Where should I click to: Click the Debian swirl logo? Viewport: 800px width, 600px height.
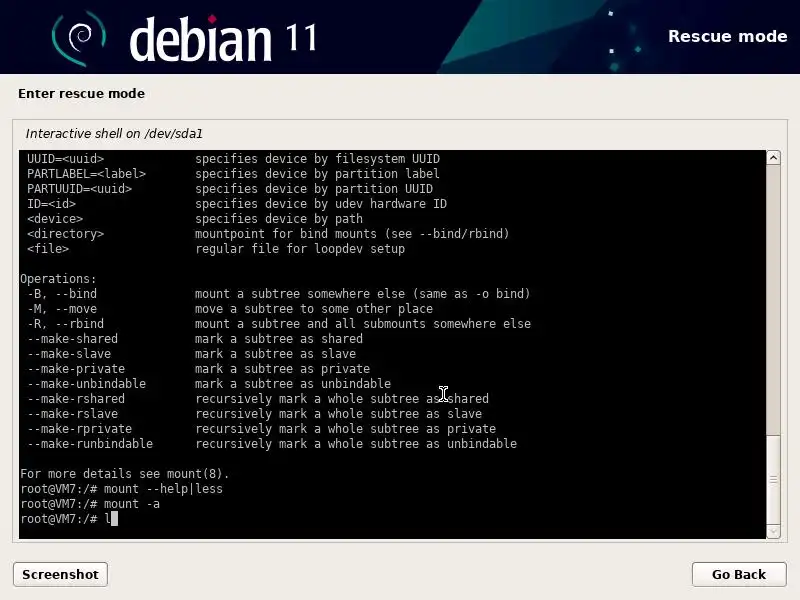click(x=79, y=38)
